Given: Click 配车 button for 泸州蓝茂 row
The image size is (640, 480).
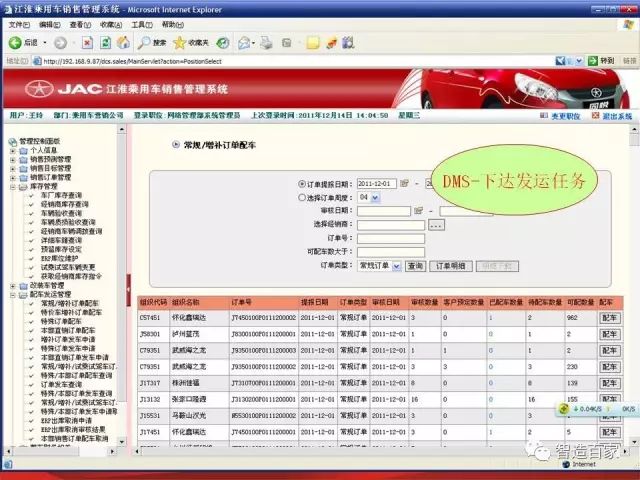Looking at the screenshot, I should (610, 334).
